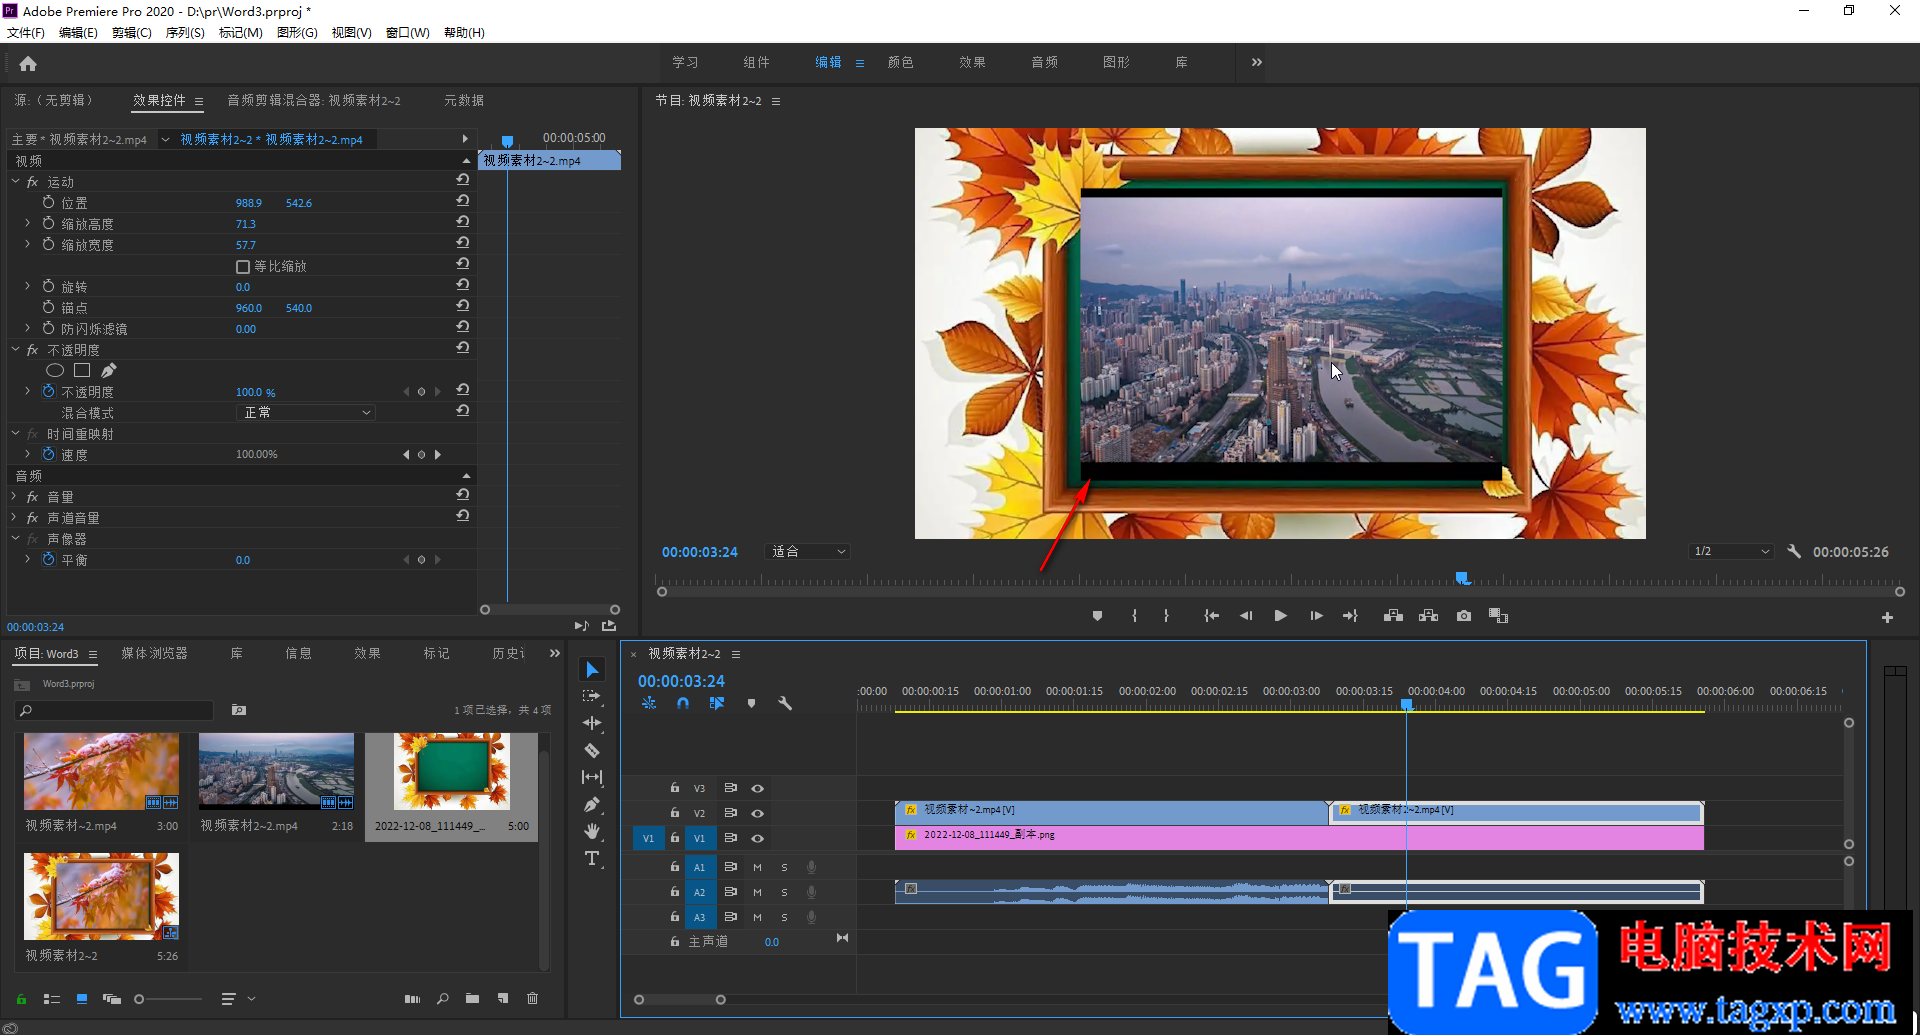Toggle lock on V2 track

pos(675,813)
